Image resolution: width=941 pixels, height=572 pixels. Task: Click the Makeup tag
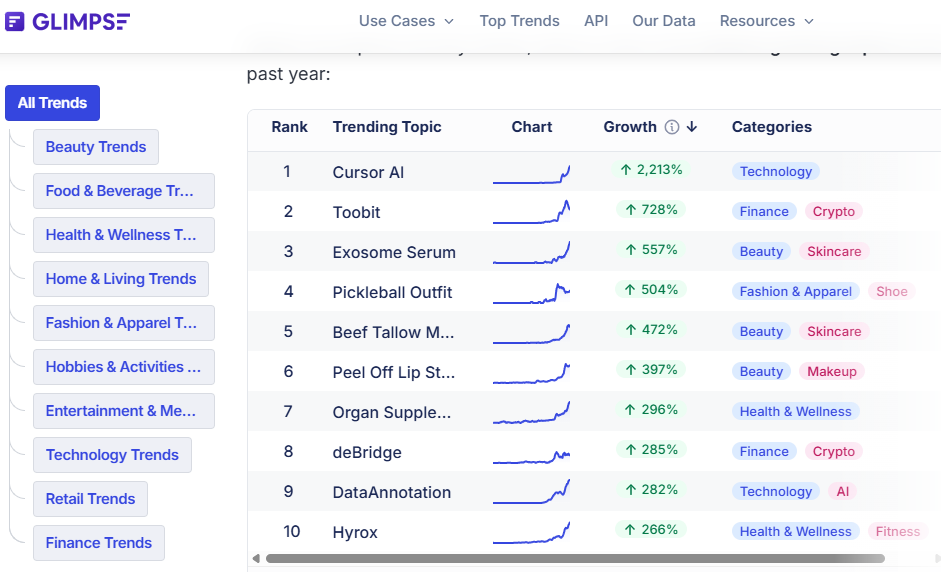832,372
